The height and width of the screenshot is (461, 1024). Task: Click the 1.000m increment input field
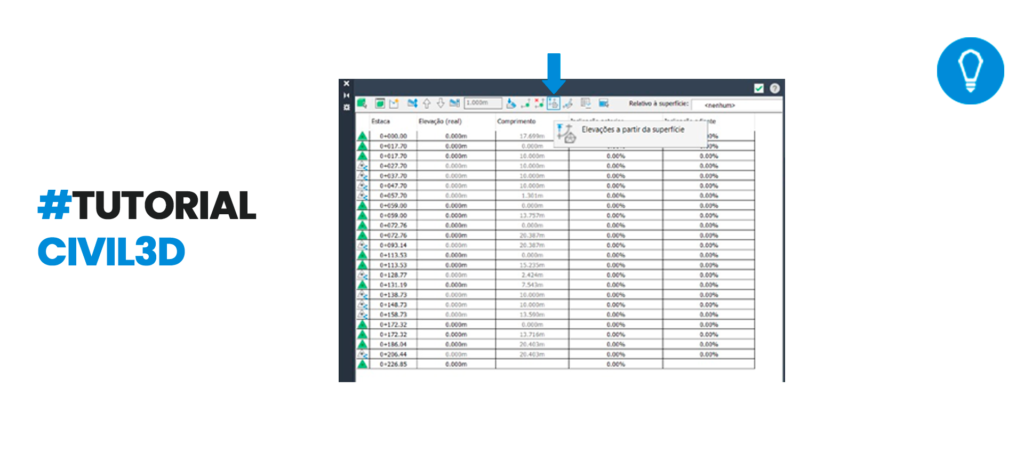tap(483, 103)
